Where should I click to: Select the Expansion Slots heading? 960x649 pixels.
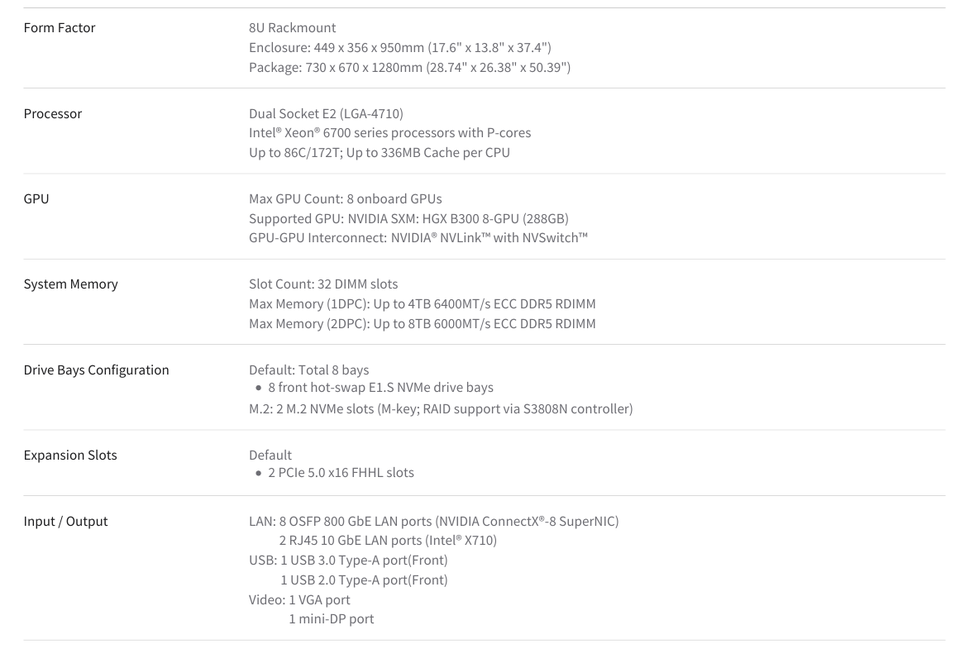(x=70, y=455)
